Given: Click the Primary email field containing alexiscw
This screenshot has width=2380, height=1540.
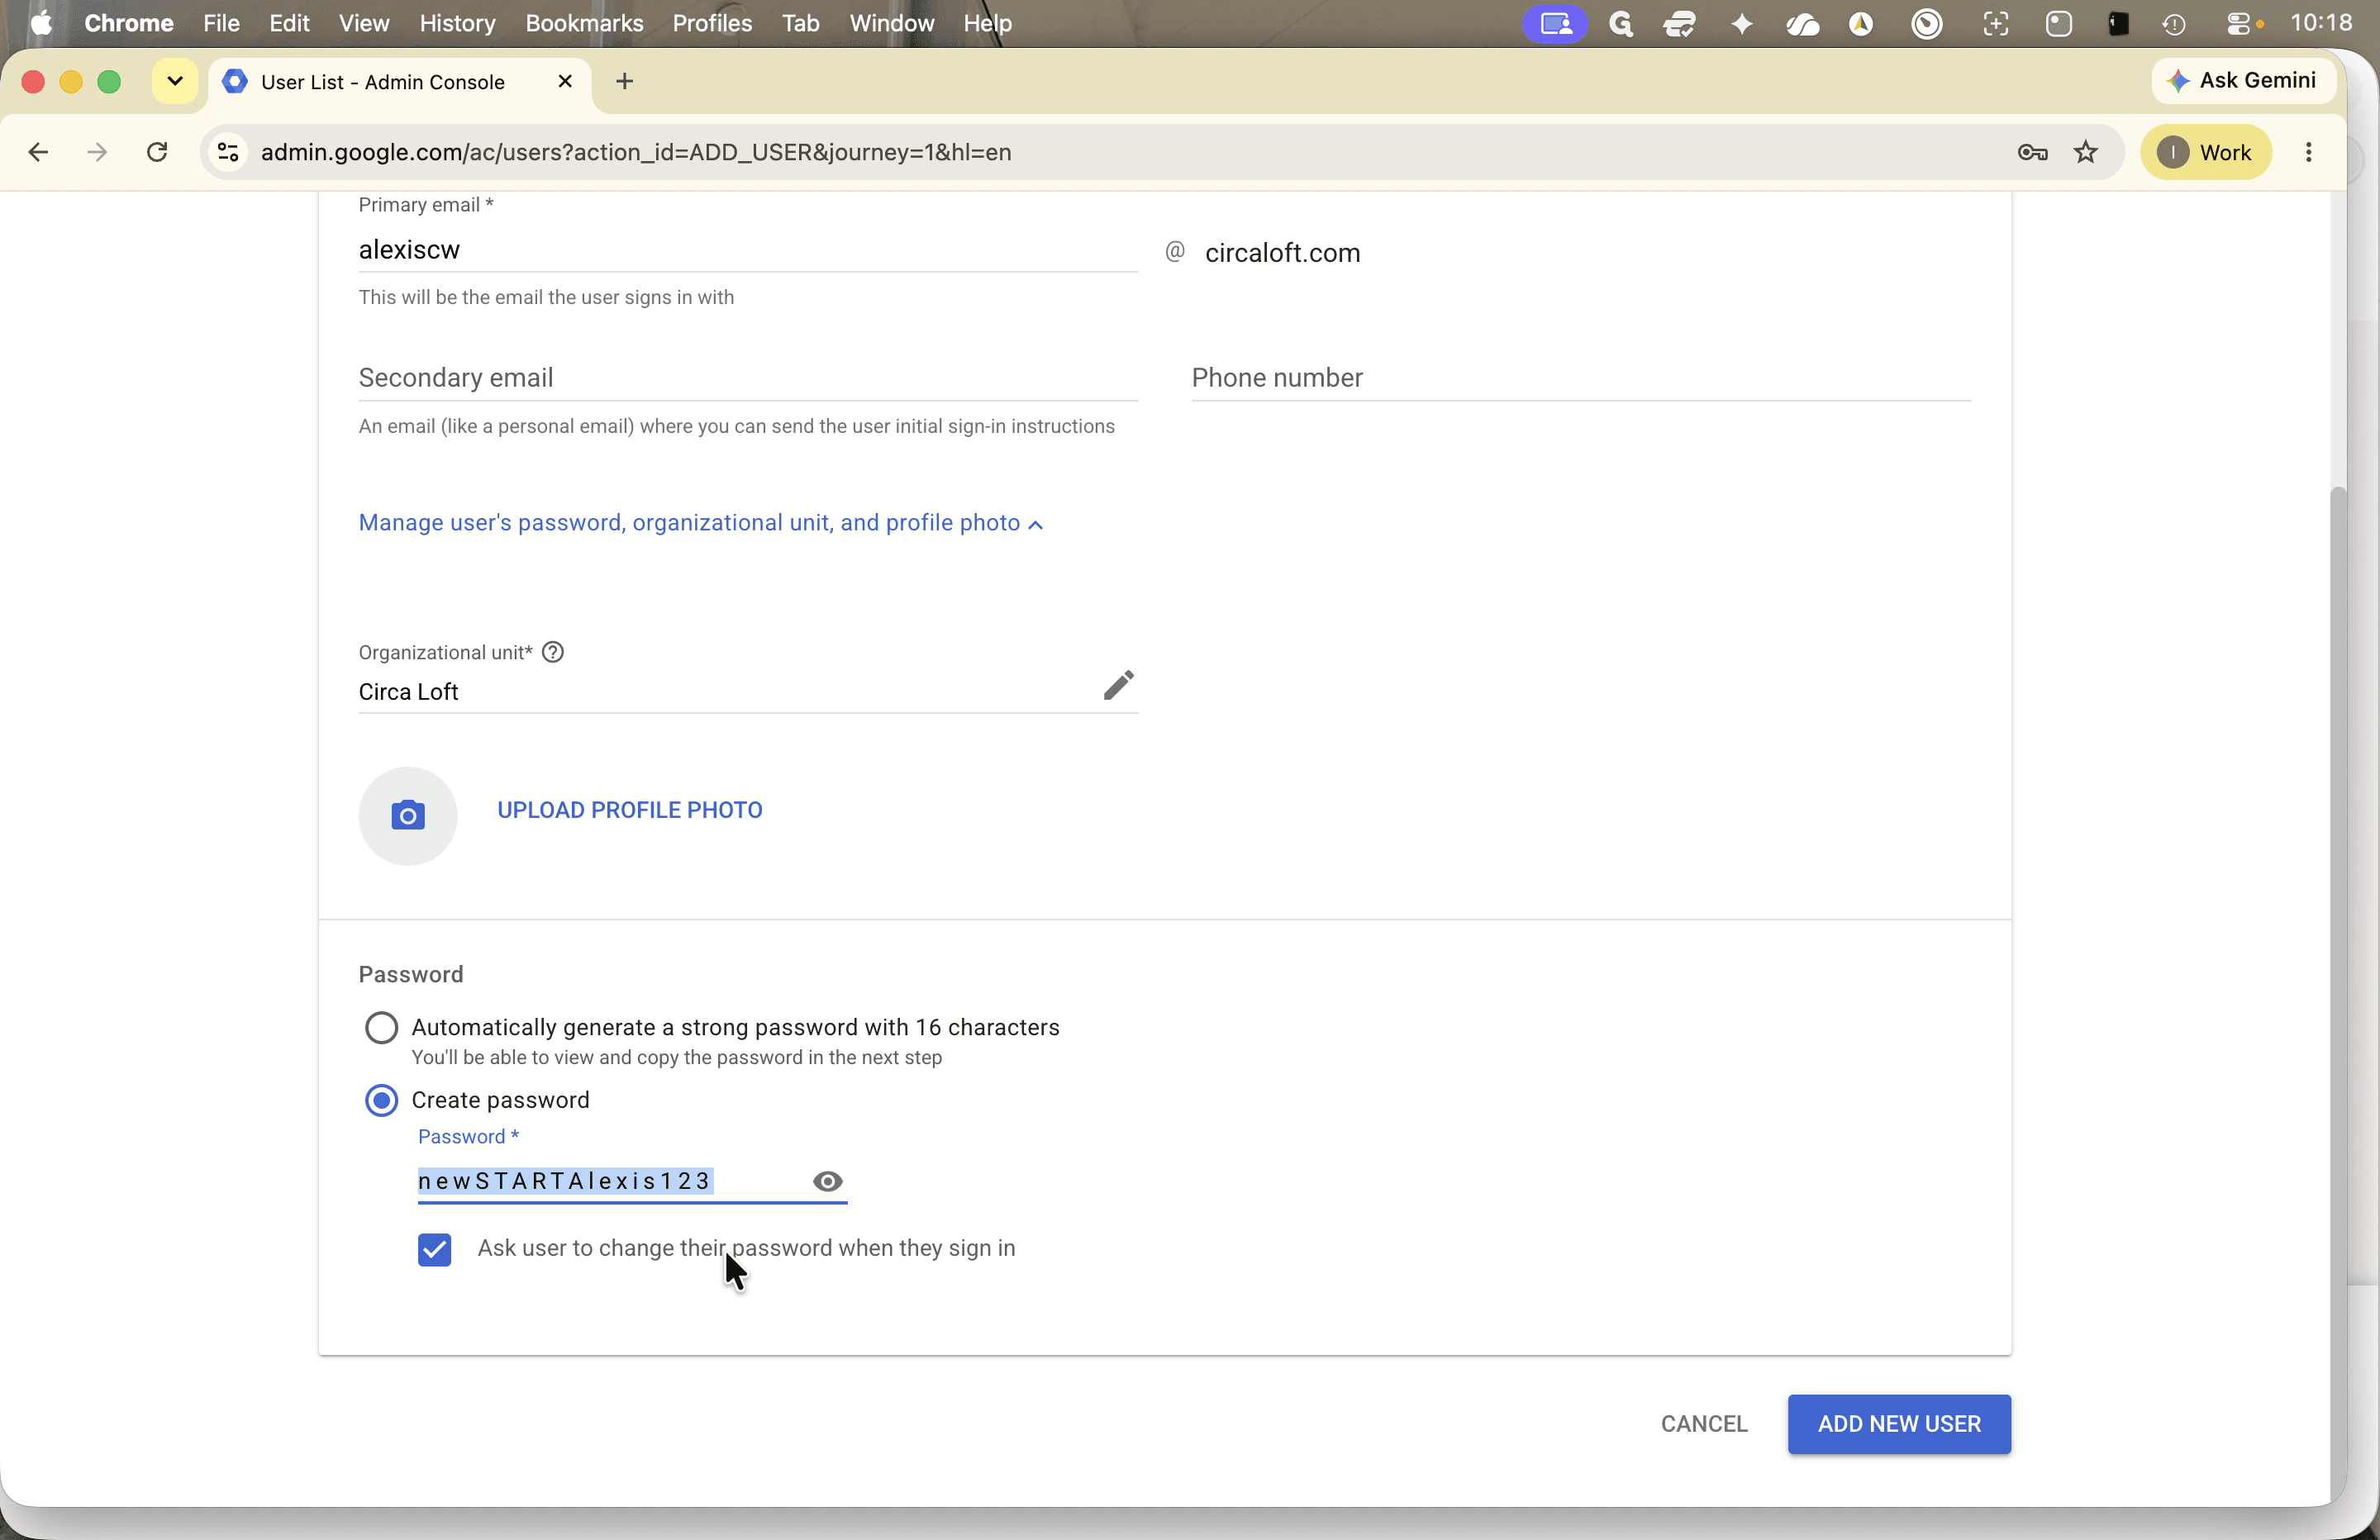Looking at the screenshot, I should click(x=748, y=250).
